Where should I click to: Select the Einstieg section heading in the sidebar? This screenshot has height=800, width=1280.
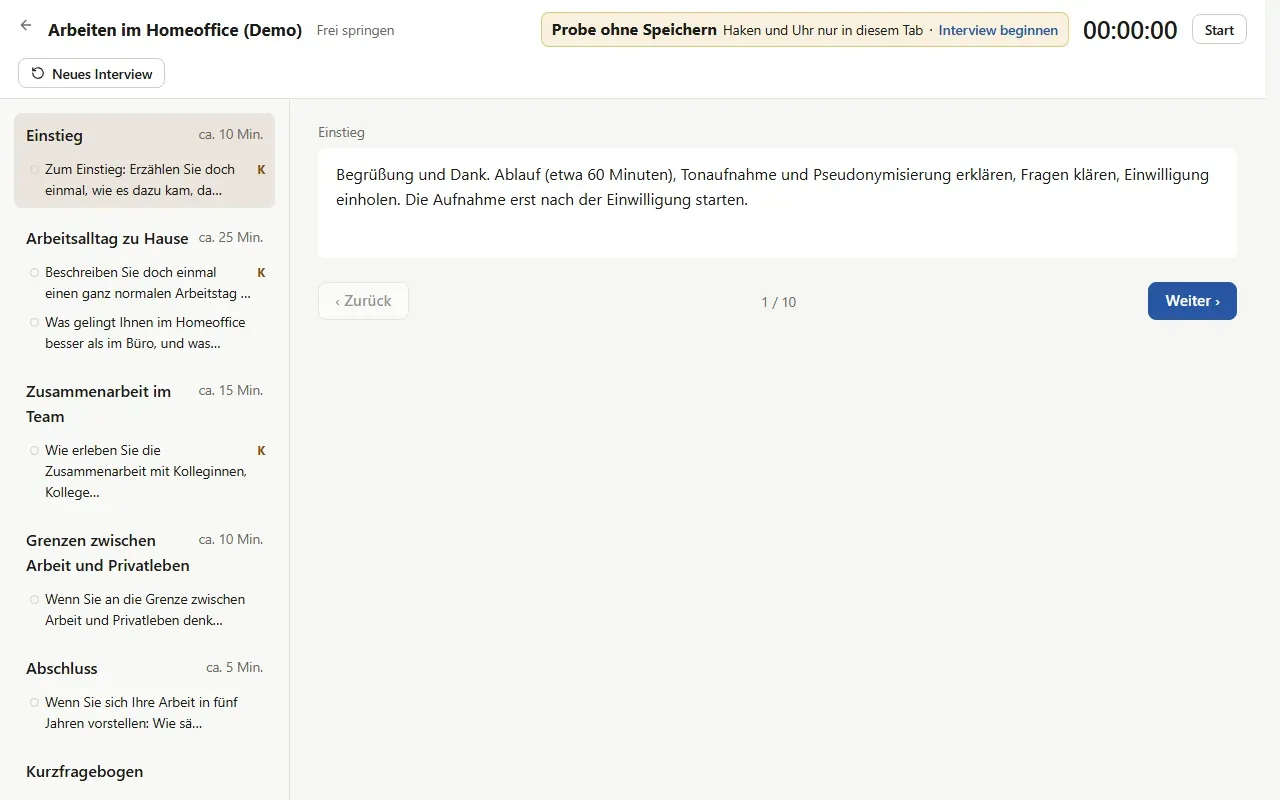pyautogui.click(x=54, y=135)
